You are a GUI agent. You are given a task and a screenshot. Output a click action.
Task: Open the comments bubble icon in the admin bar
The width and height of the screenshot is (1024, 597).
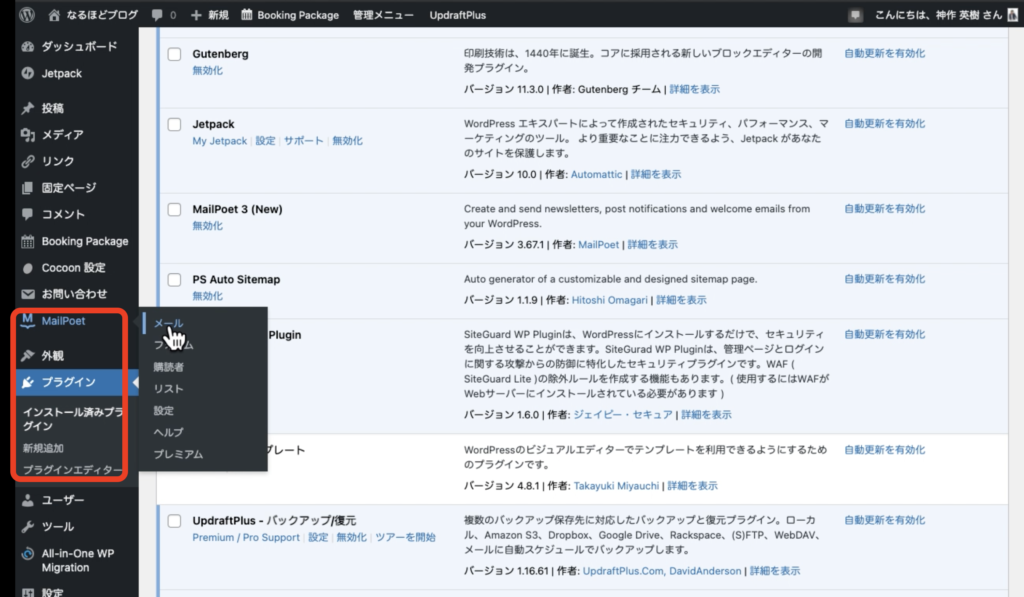tap(157, 14)
